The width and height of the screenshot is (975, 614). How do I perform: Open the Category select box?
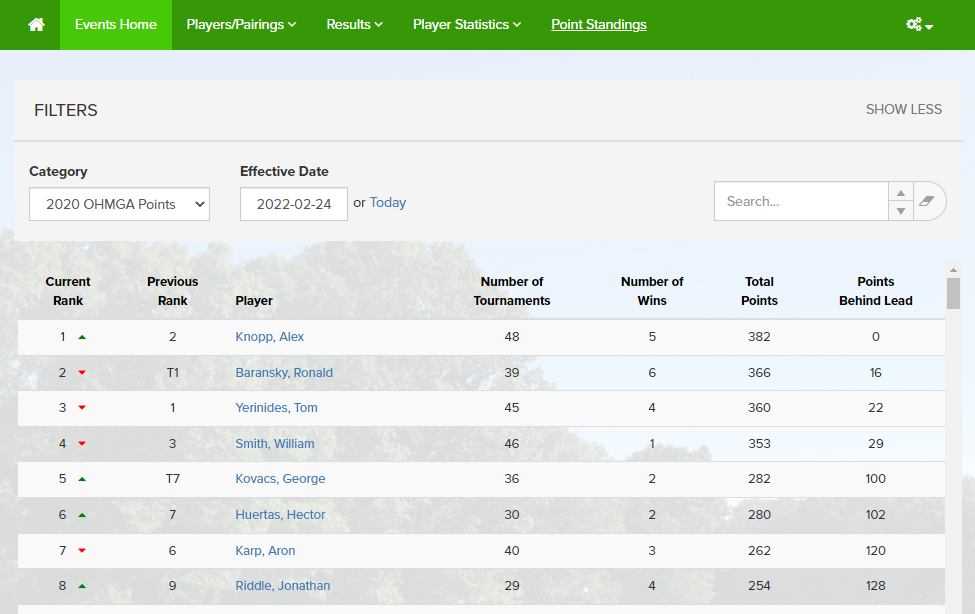pos(119,204)
